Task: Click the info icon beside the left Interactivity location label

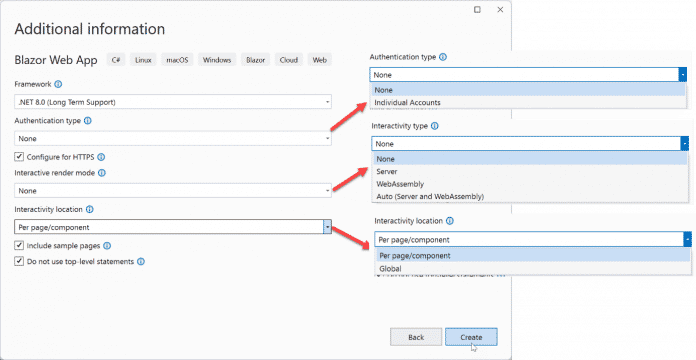Action: click(90, 209)
